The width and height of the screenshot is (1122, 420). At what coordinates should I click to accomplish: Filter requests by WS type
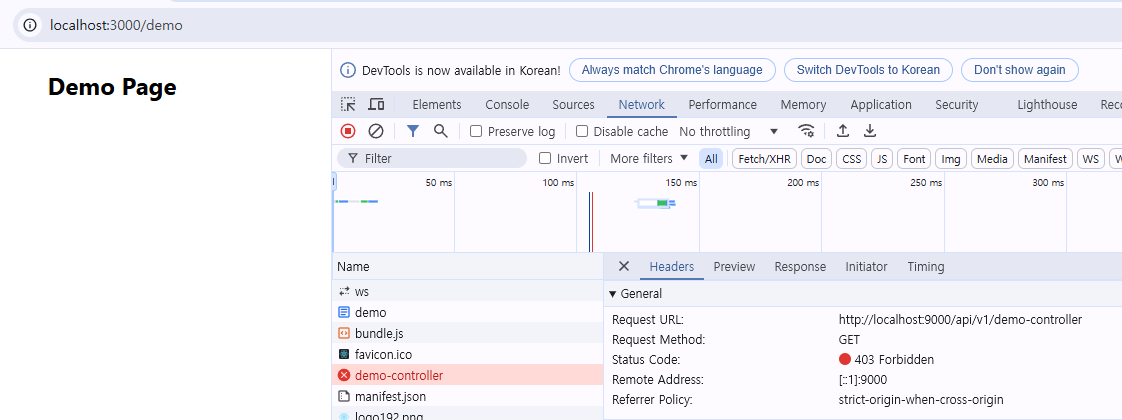(x=1091, y=159)
